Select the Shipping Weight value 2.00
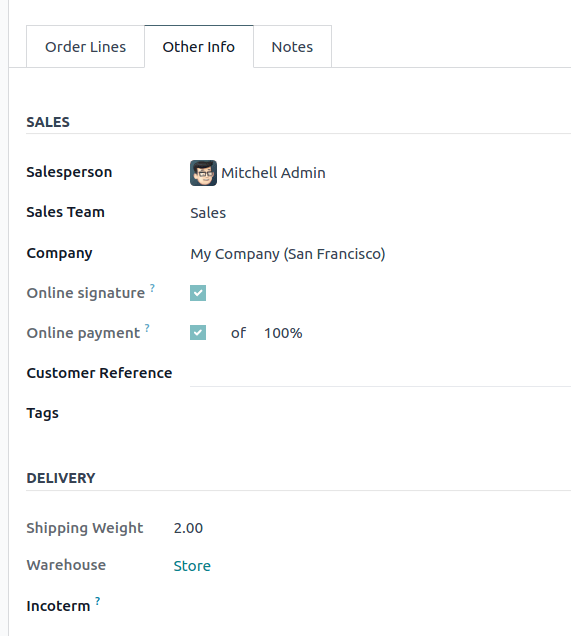The image size is (571, 636). click(x=188, y=528)
